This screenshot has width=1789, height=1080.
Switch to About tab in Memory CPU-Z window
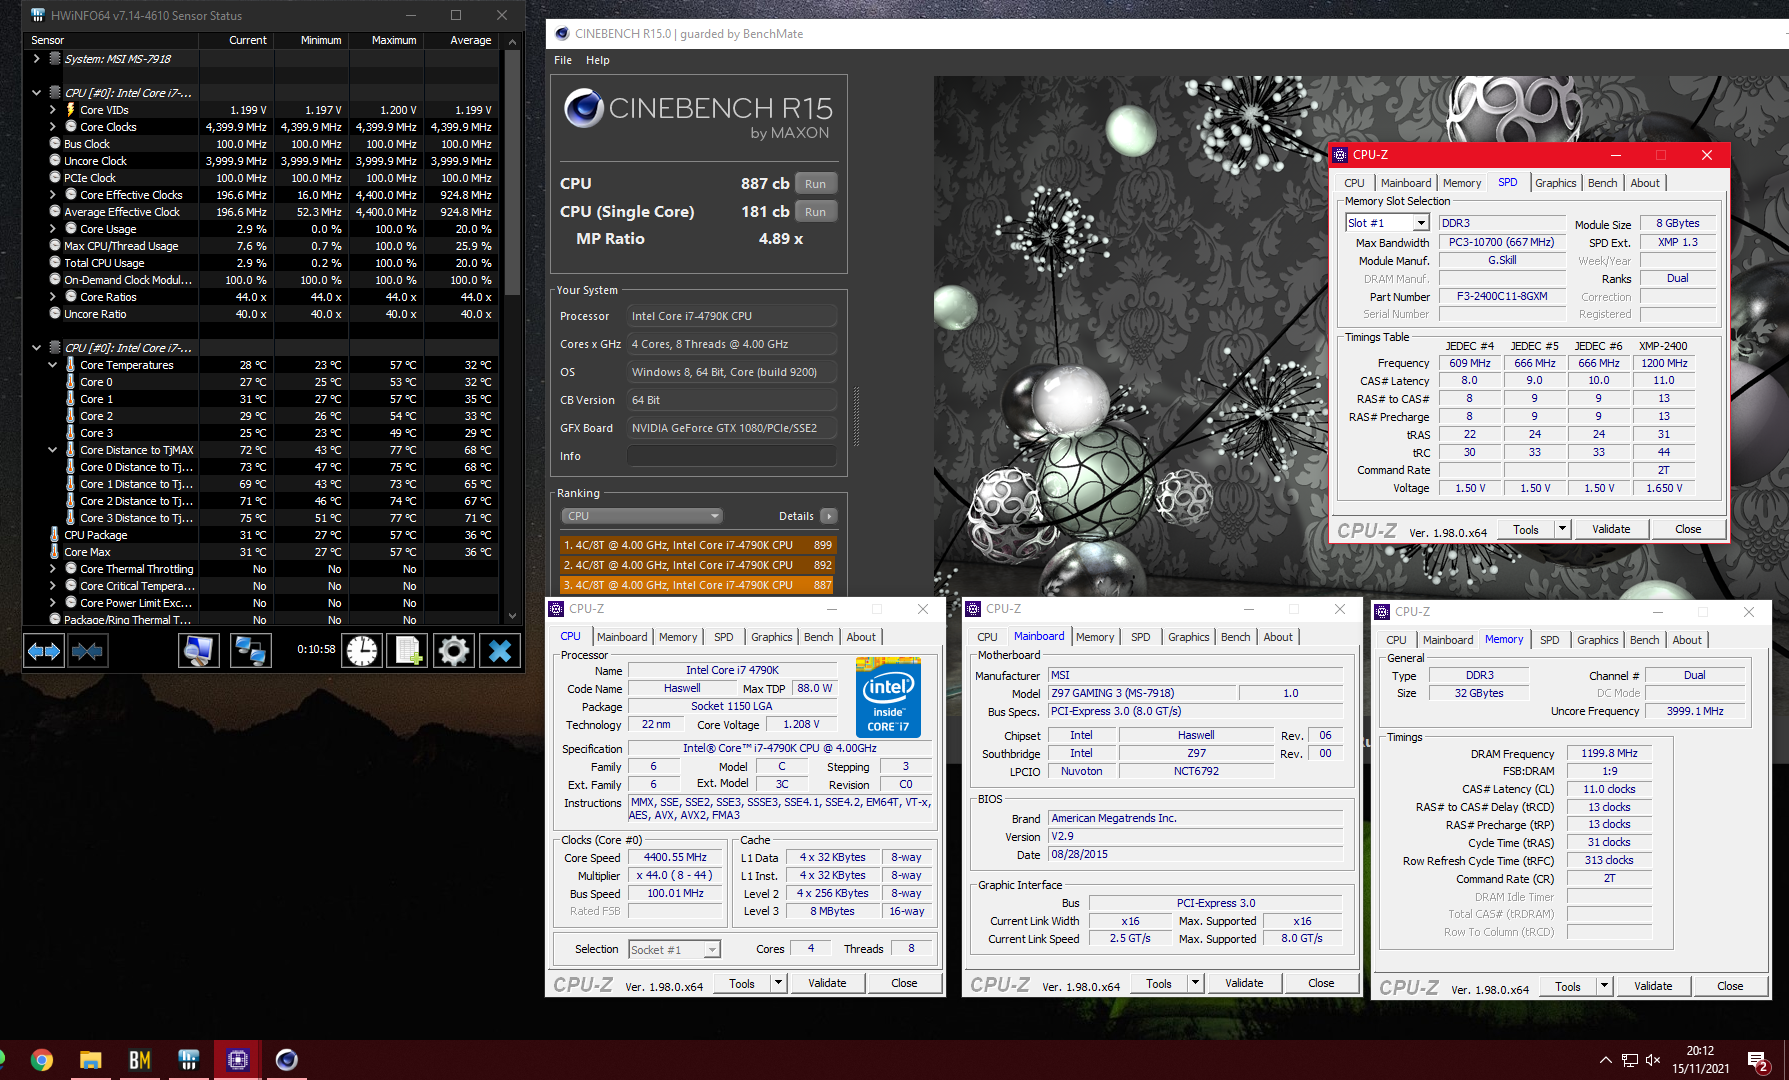coord(1687,640)
